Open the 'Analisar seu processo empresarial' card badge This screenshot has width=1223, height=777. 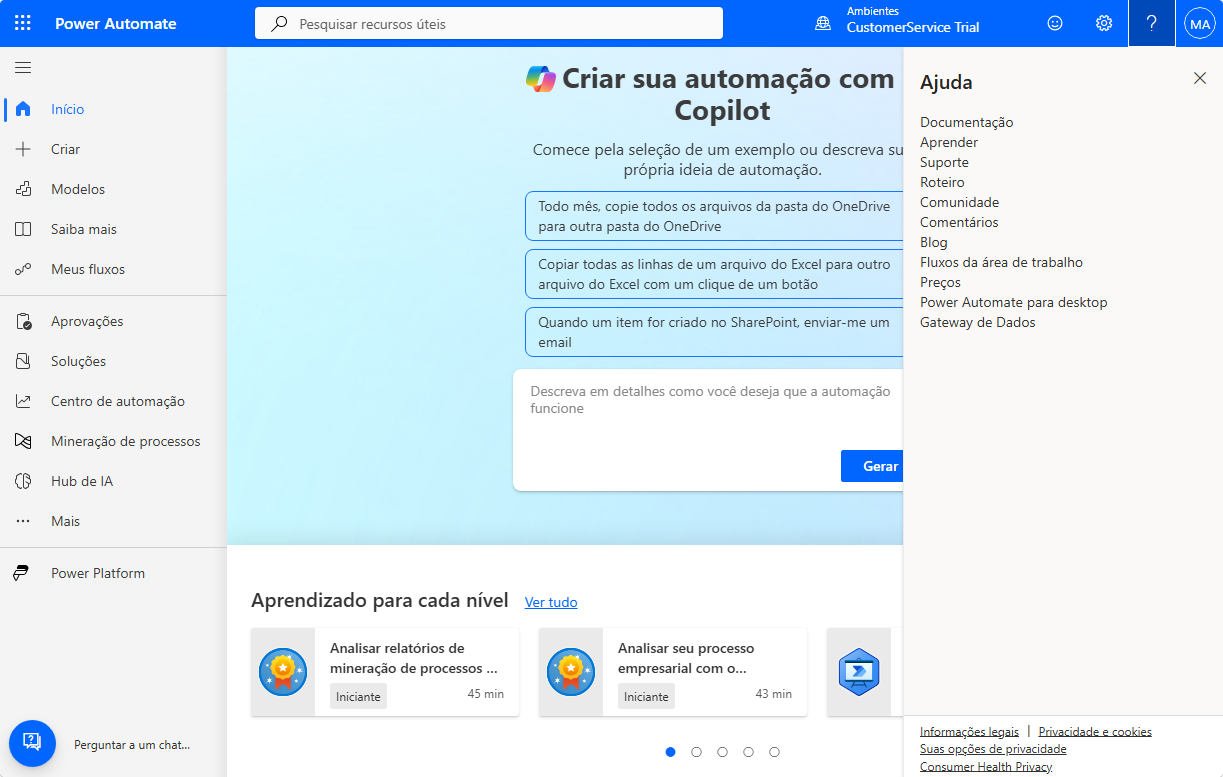(571, 672)
